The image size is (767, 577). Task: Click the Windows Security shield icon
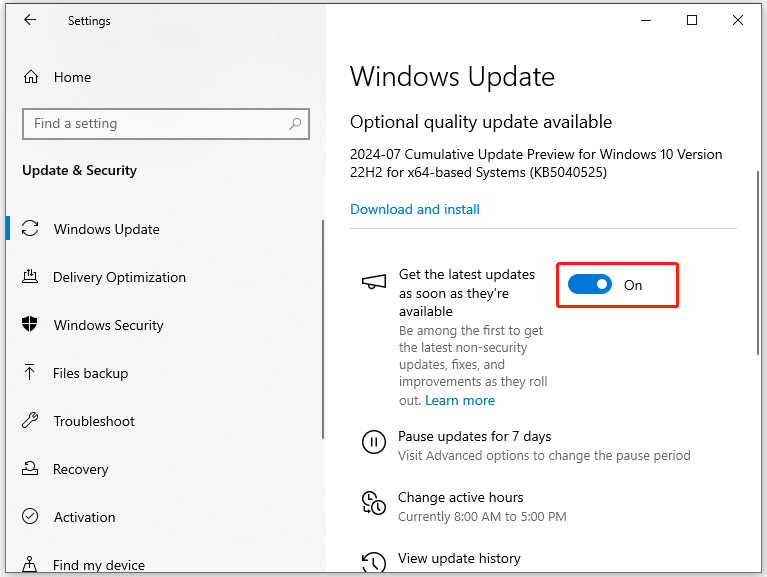click(31, 325)
